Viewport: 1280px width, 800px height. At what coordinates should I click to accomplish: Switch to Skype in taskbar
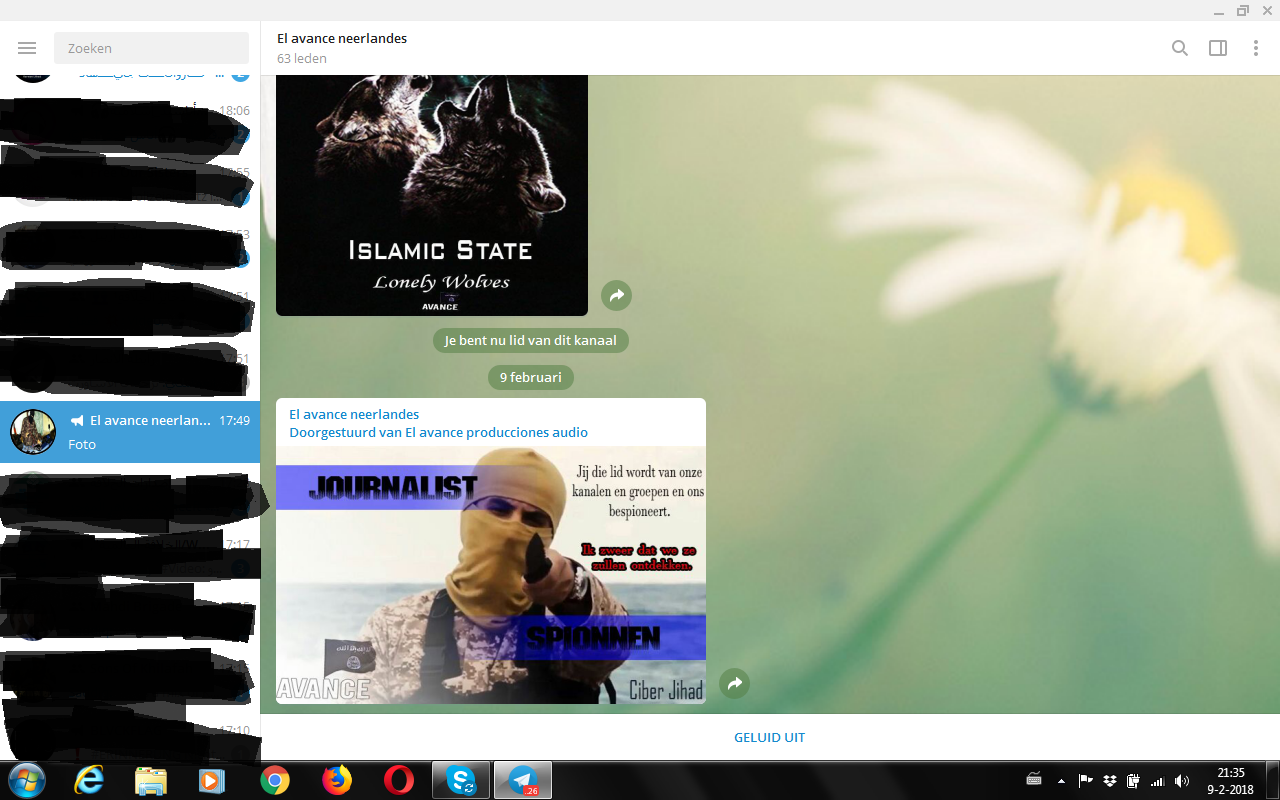(461, 780)
